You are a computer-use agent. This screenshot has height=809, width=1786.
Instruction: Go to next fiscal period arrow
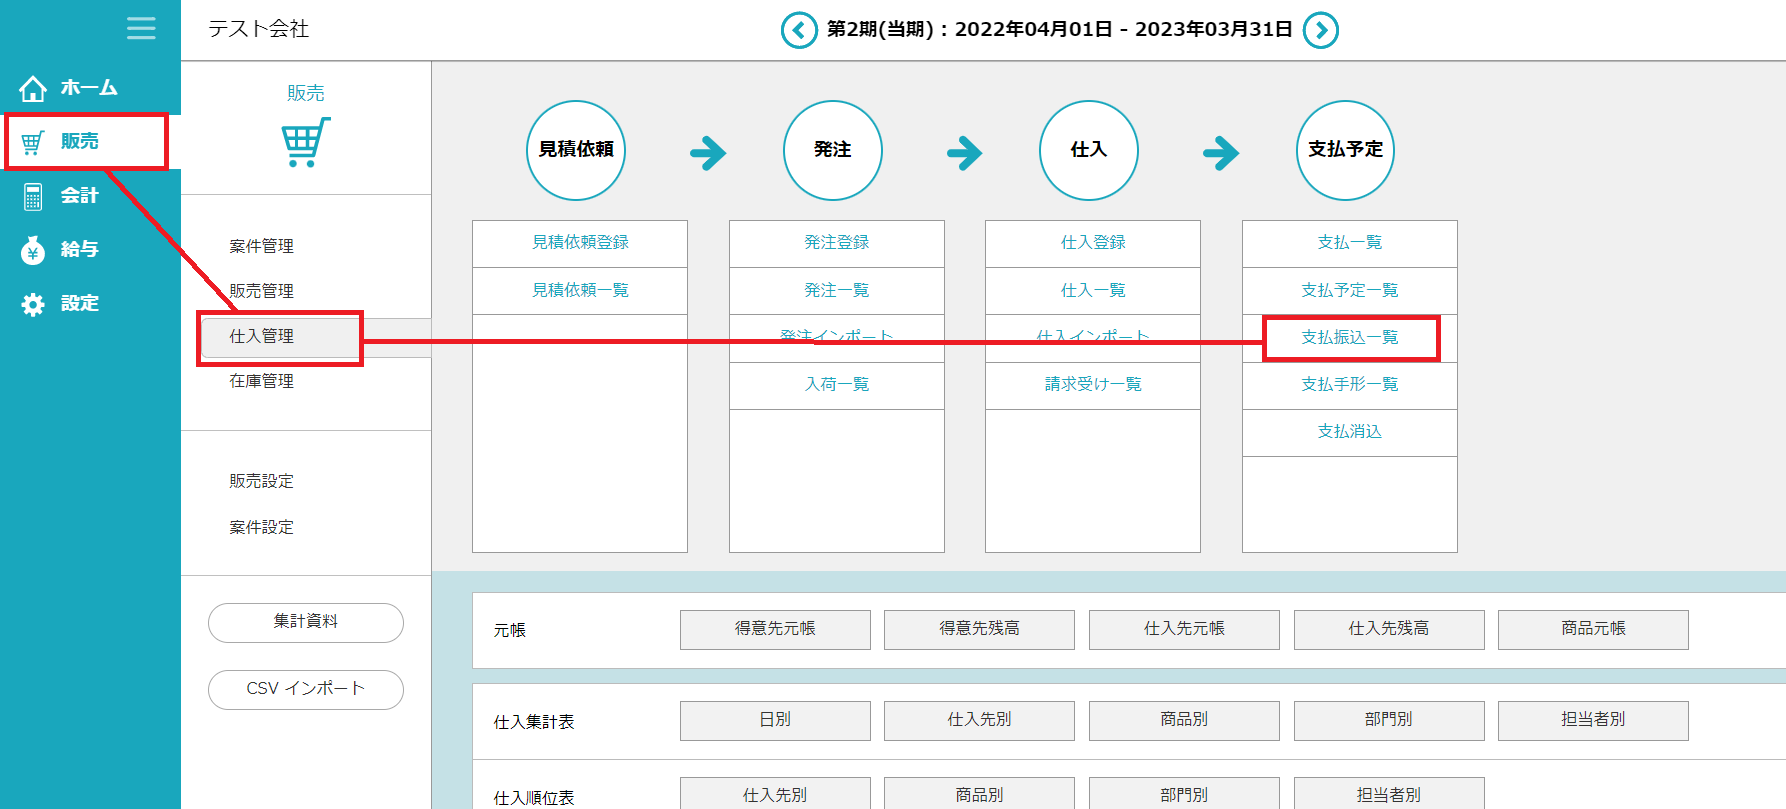point(1320,30)
